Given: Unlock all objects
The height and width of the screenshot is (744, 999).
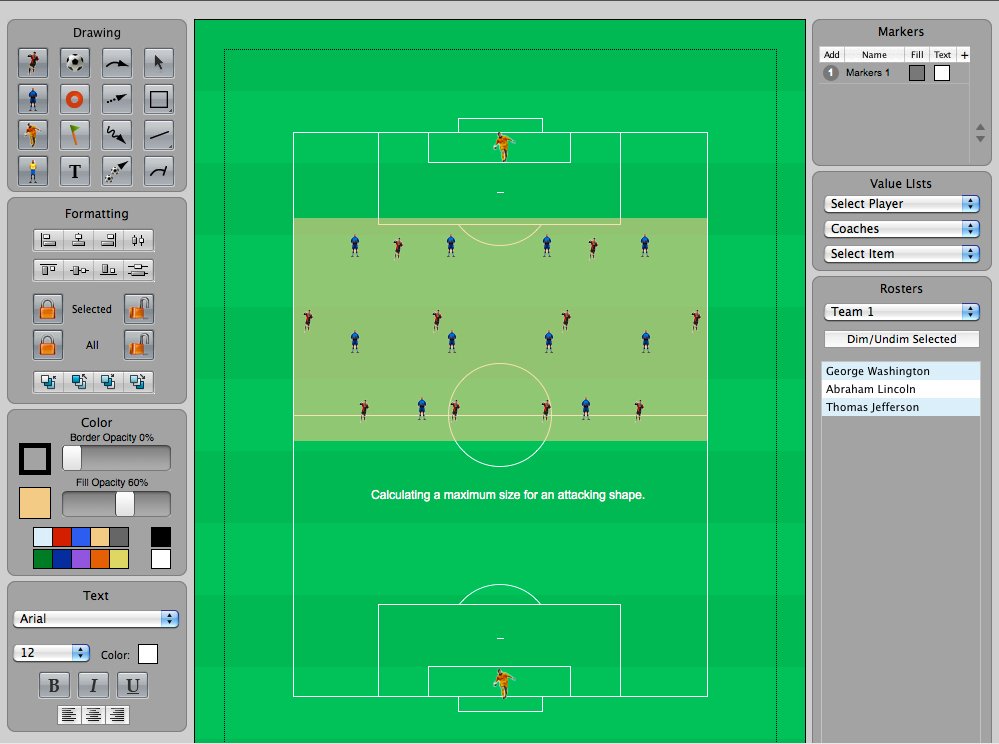Looking at the screenshot, I should (139, 345).
